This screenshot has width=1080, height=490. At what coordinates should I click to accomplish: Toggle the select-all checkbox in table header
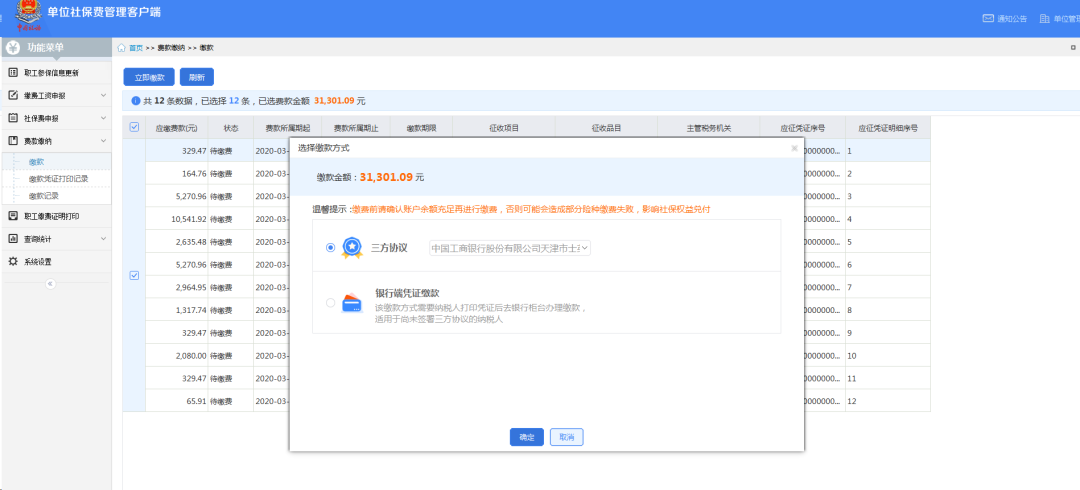pyautogui.click(x=134, y=127)
